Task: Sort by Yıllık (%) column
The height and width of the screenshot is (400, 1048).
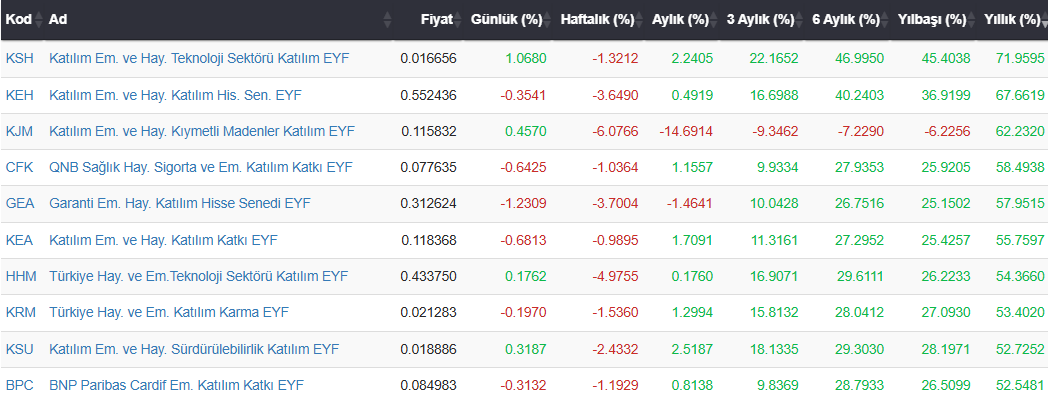Action: click(x=1013, y=20)
